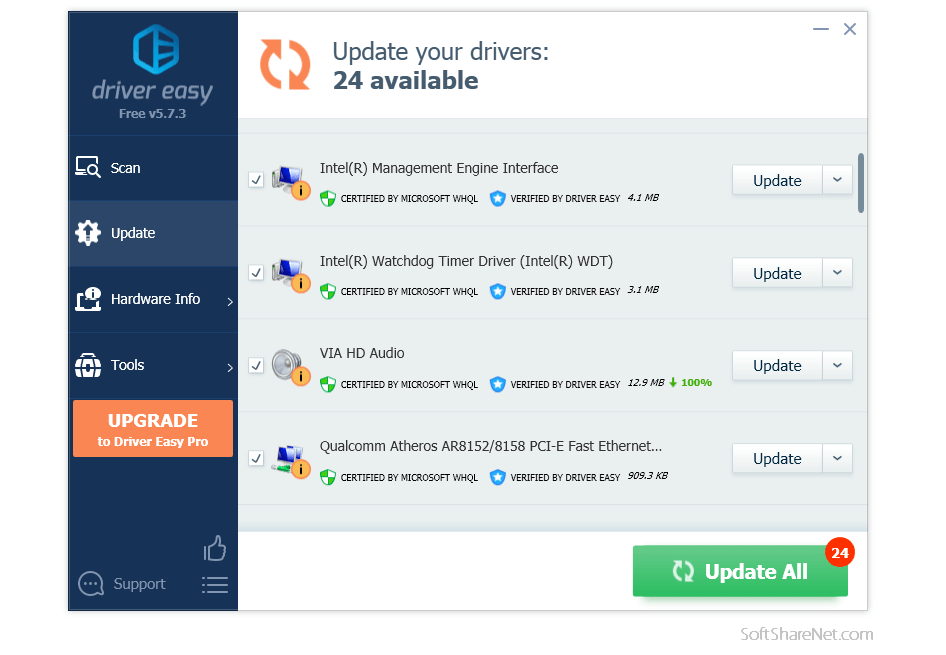
Task: Click the 3.1 MB size label
Action: pos(643,290)
